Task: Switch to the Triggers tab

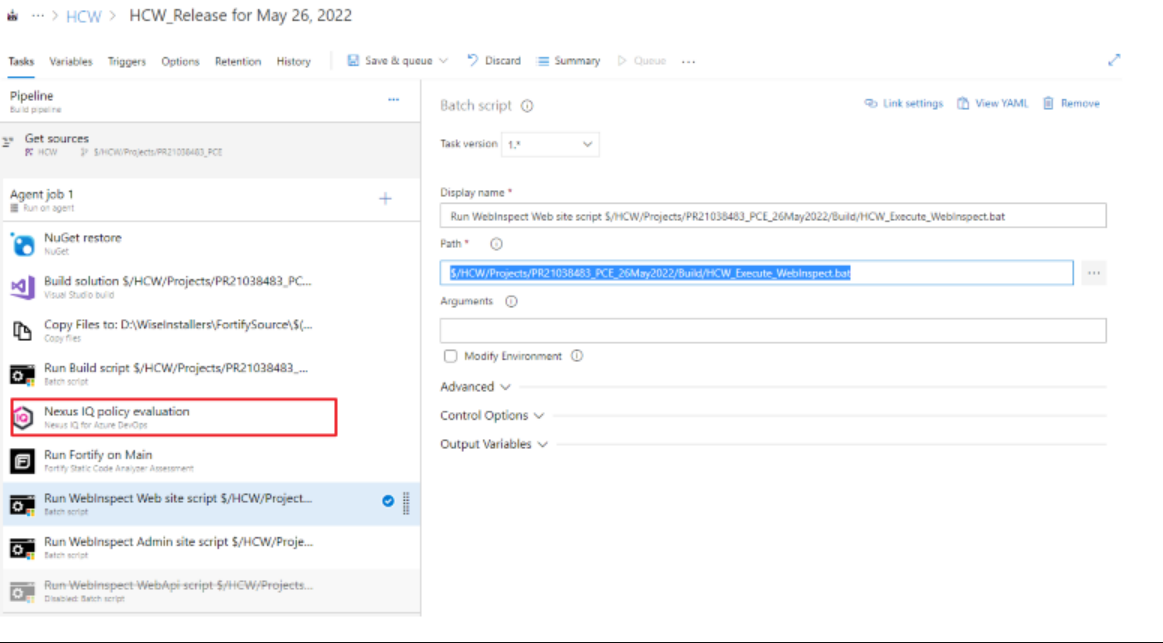Action: [x=127, y=62]
